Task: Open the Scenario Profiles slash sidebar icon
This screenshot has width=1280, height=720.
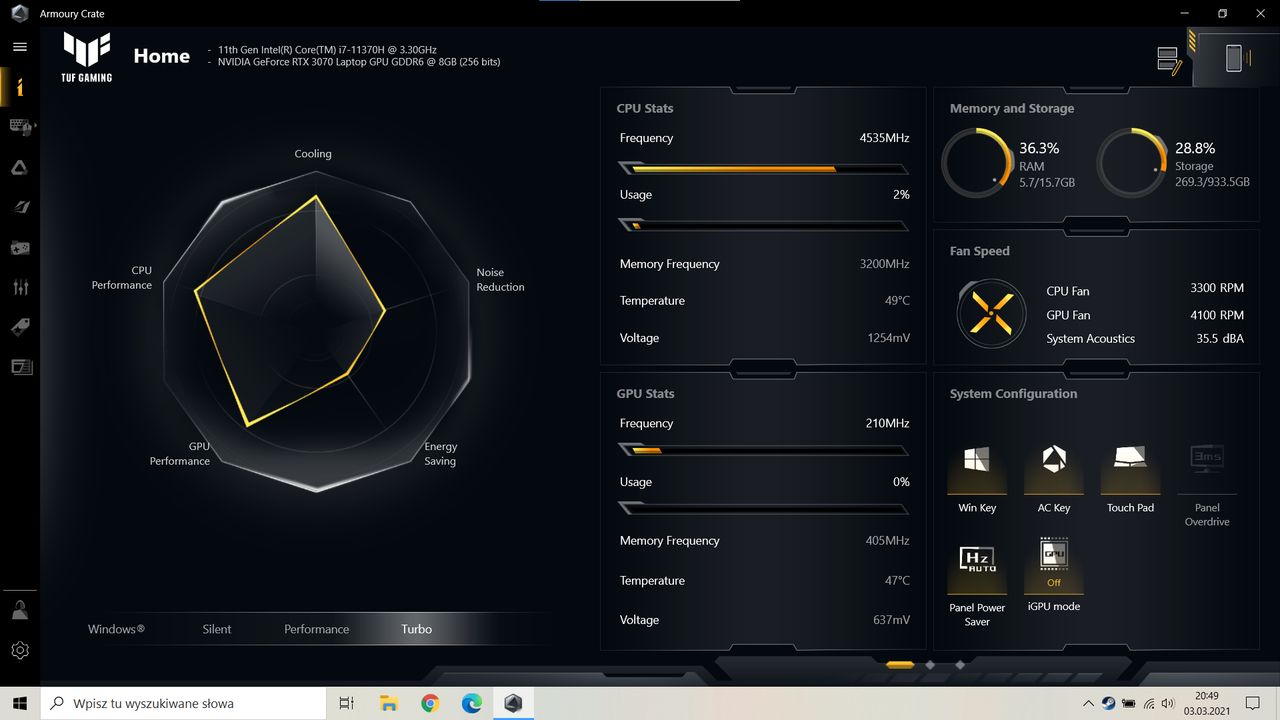Action: [20, 208]
